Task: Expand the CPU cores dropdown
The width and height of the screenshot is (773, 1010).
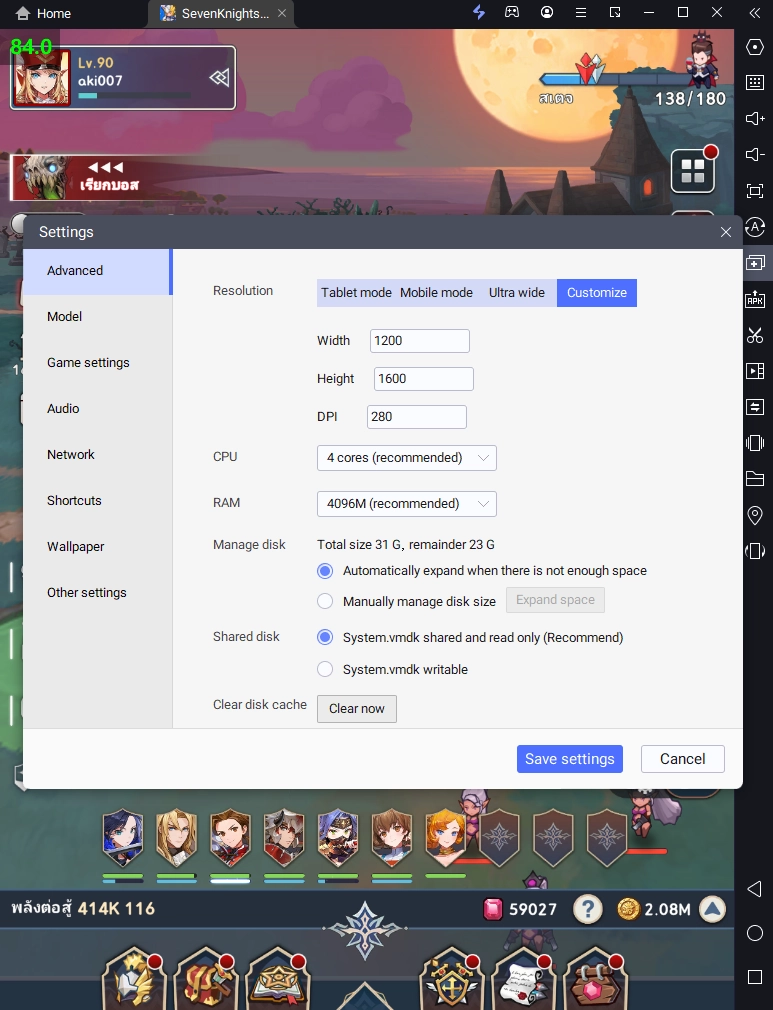Action: pos(406,458)
